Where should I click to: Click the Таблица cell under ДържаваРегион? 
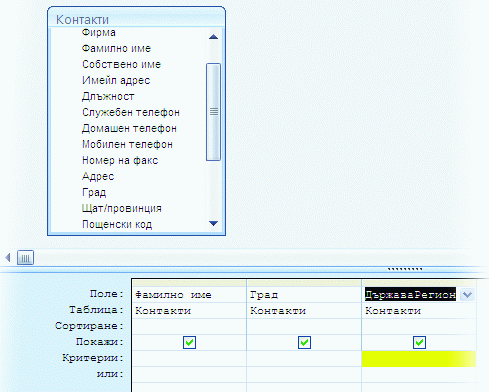click(419, 311)
